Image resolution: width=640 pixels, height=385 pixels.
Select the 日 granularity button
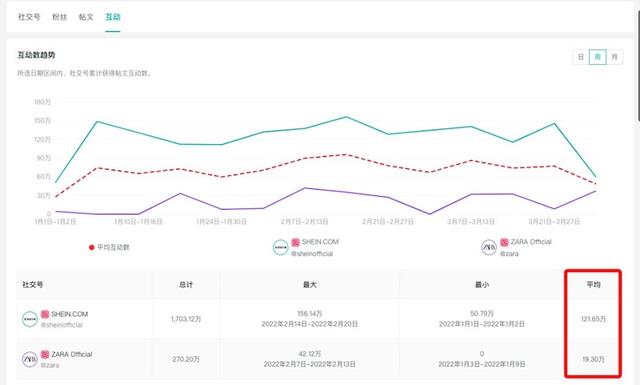point(581,57)
